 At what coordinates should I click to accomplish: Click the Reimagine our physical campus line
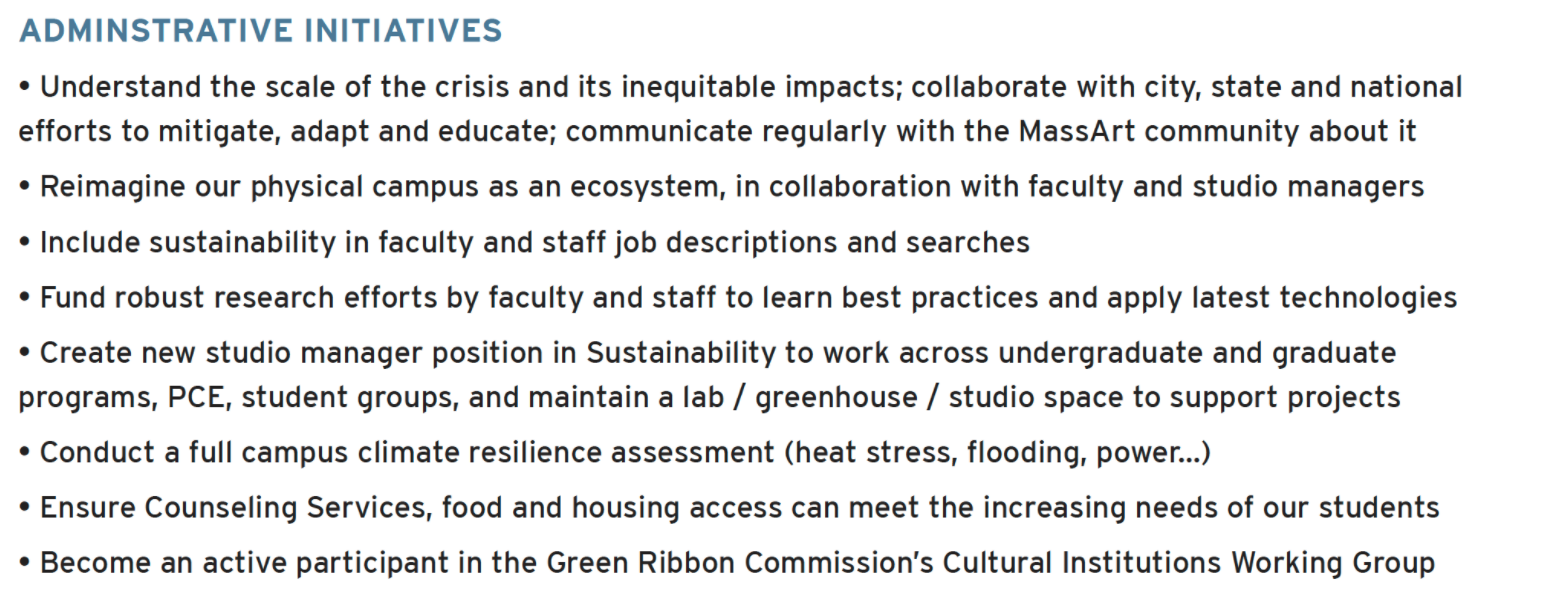click(721, 187)
